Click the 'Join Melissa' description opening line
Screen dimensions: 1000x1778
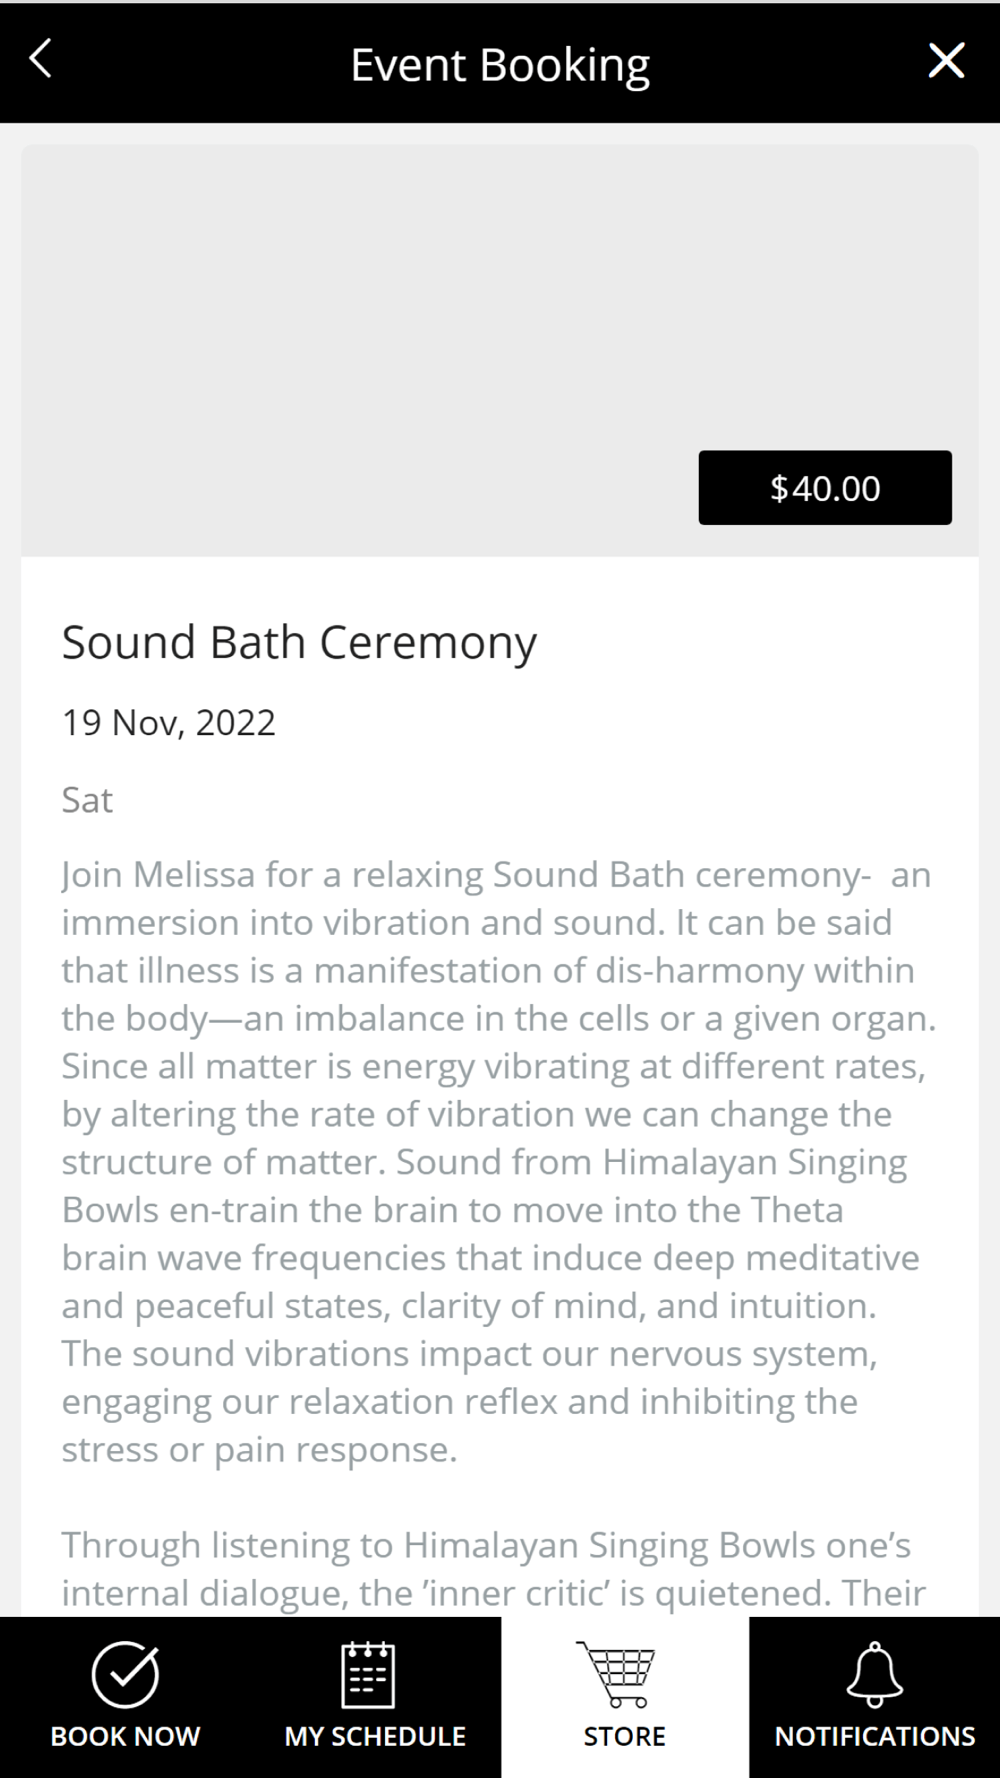pyautogui.click(x=496, y=875)
